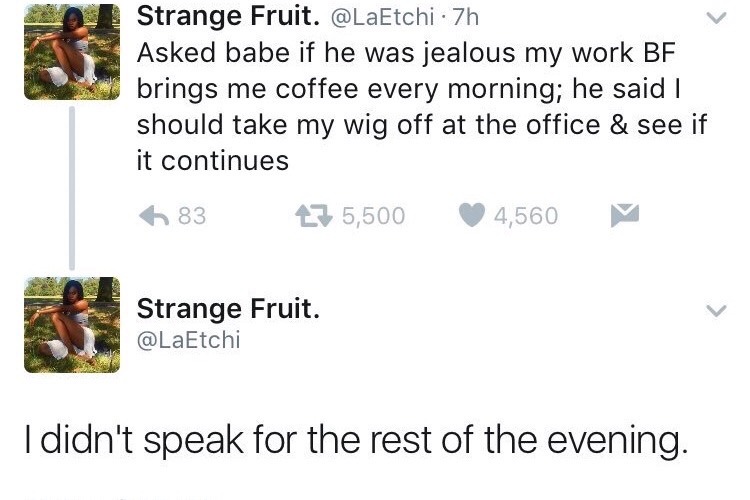Open second tweet's profile avatar

coord(72,325)
